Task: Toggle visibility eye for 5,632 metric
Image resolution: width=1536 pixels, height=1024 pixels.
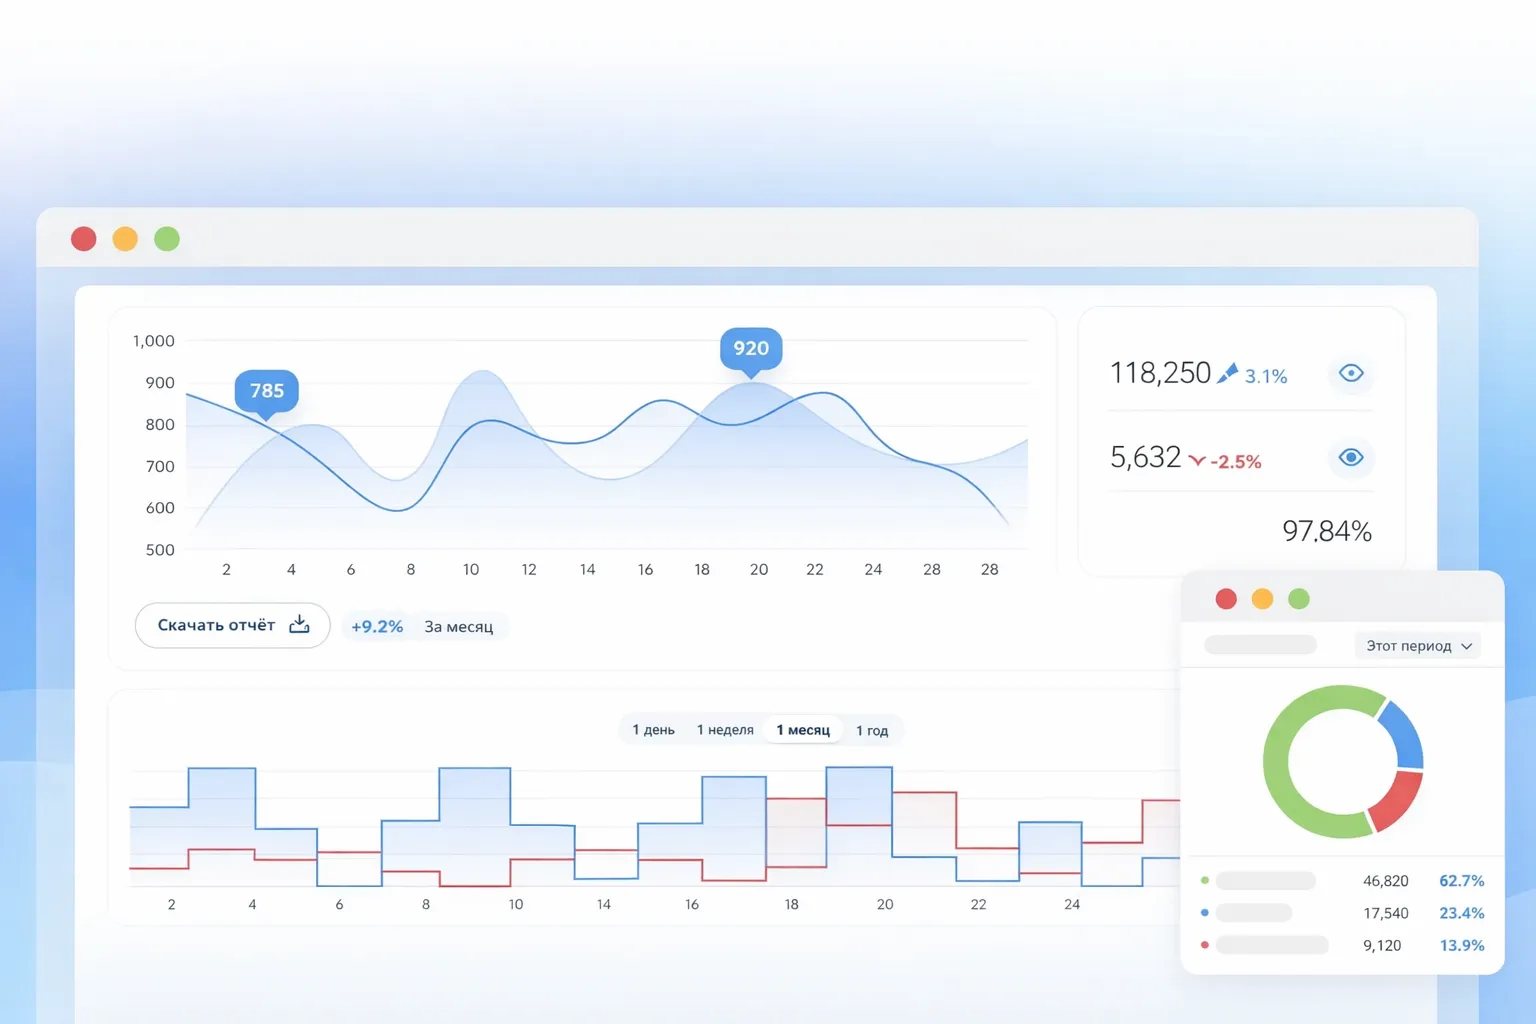Action: coord(1351,457)
